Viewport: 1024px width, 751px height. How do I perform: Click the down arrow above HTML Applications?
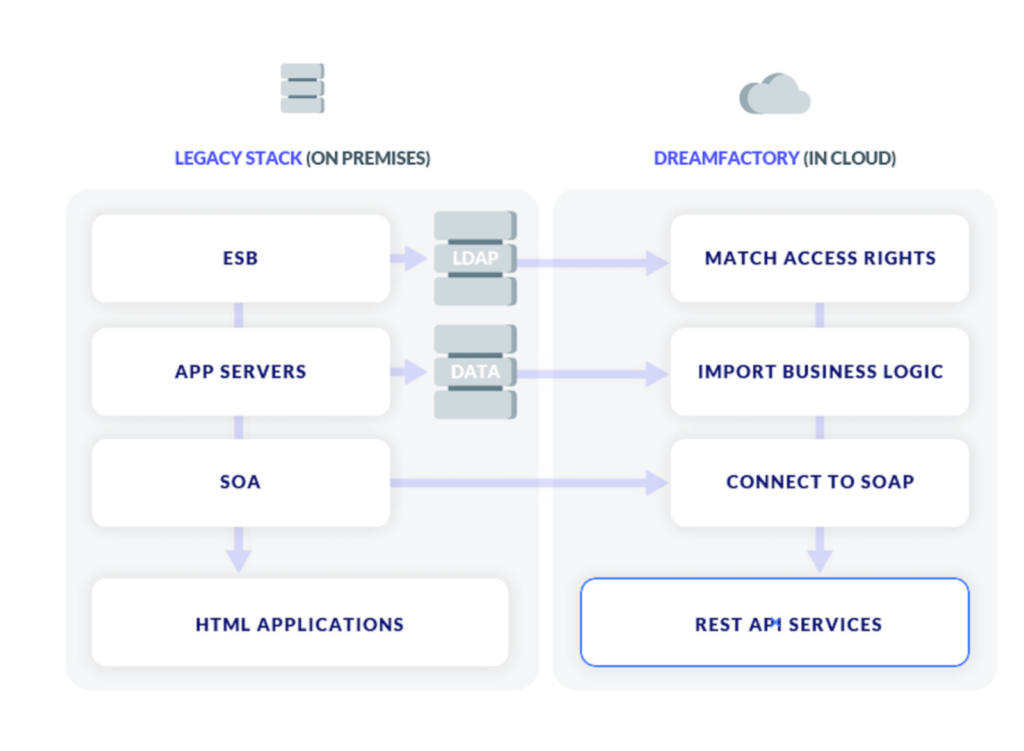[238, 556]
